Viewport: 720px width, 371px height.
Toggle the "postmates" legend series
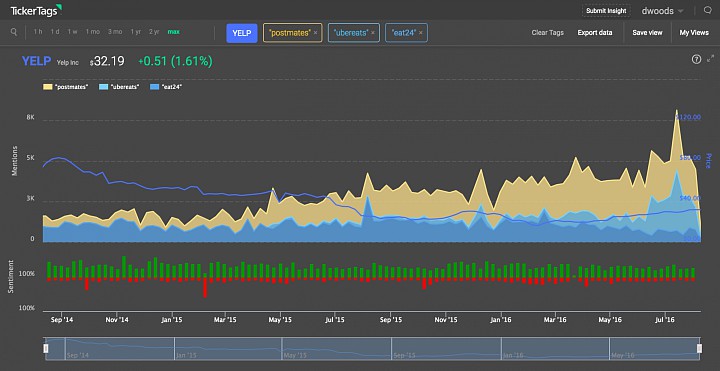tap(66, 86)
